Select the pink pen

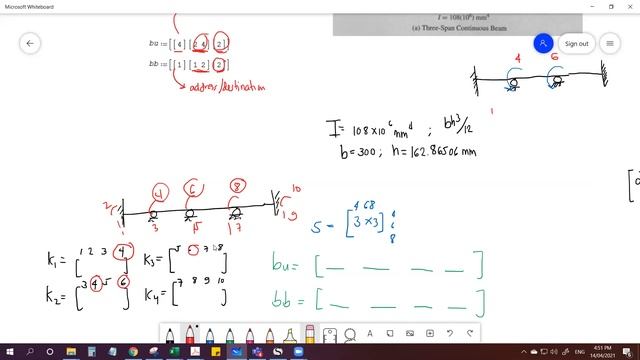click(250, 335)
